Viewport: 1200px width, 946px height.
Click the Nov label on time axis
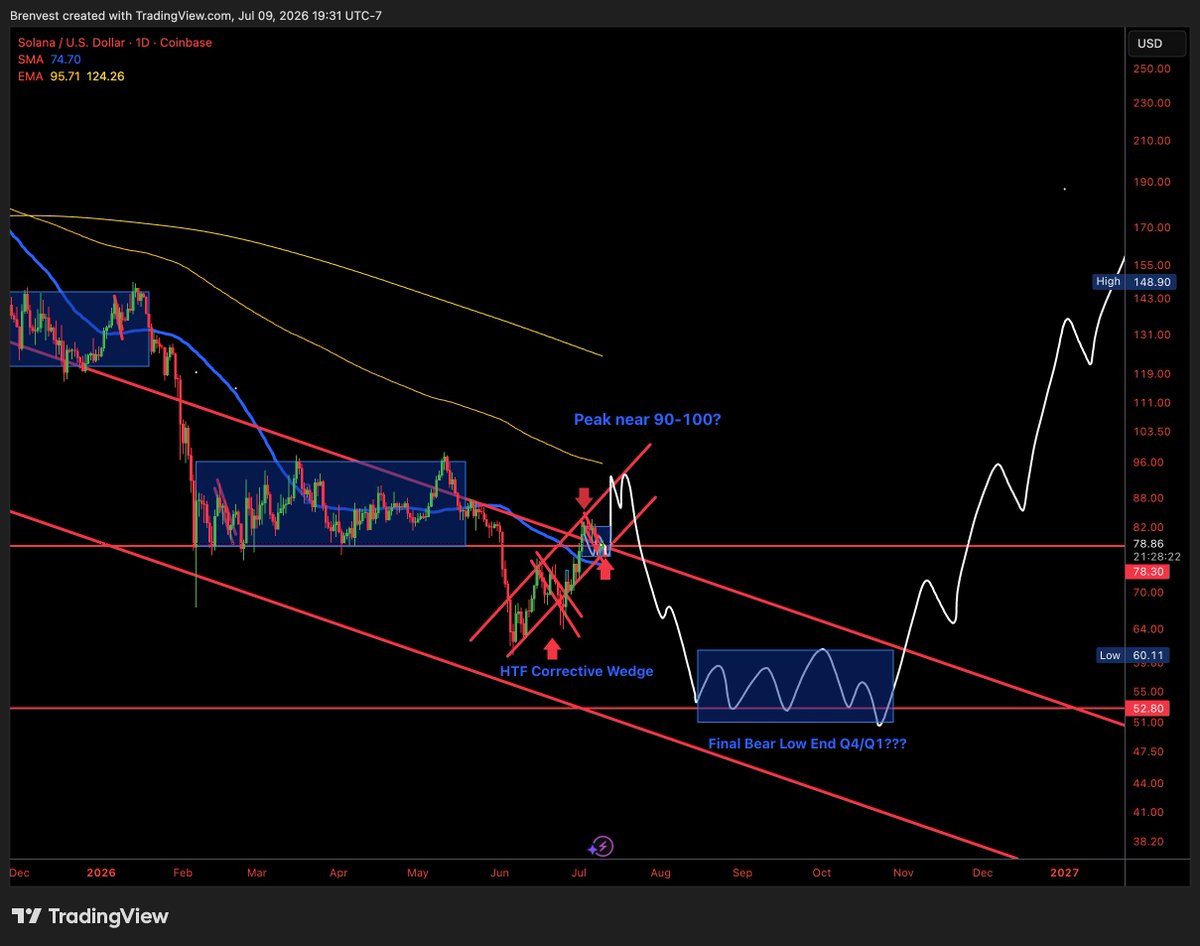[x=903, y=873]
